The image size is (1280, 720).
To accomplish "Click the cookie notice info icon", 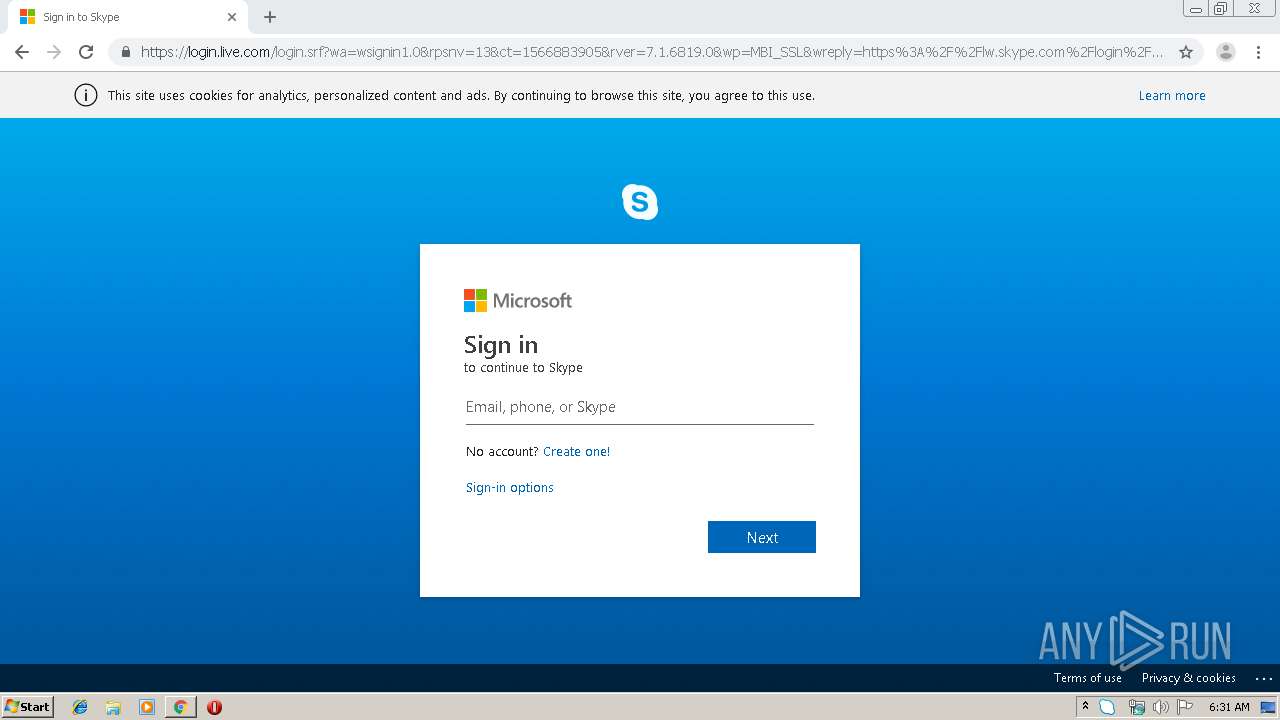I will point(86,95).
